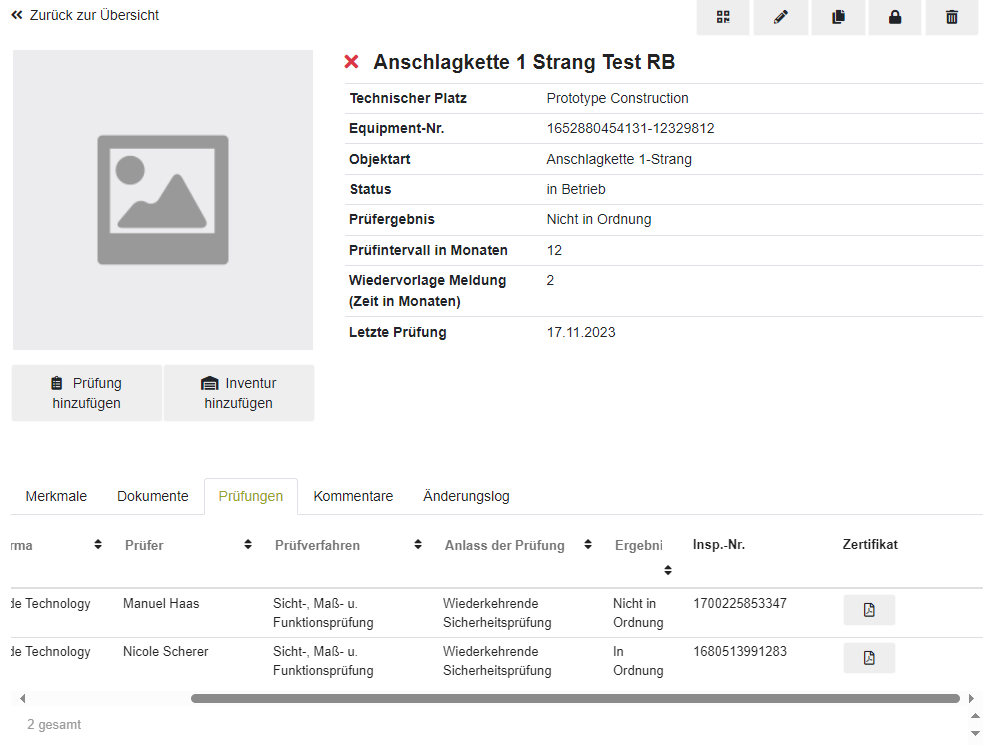This screenshot has height=749, width=994.
Task: Click the duplicate copy icon
Action: coord(838,17)
